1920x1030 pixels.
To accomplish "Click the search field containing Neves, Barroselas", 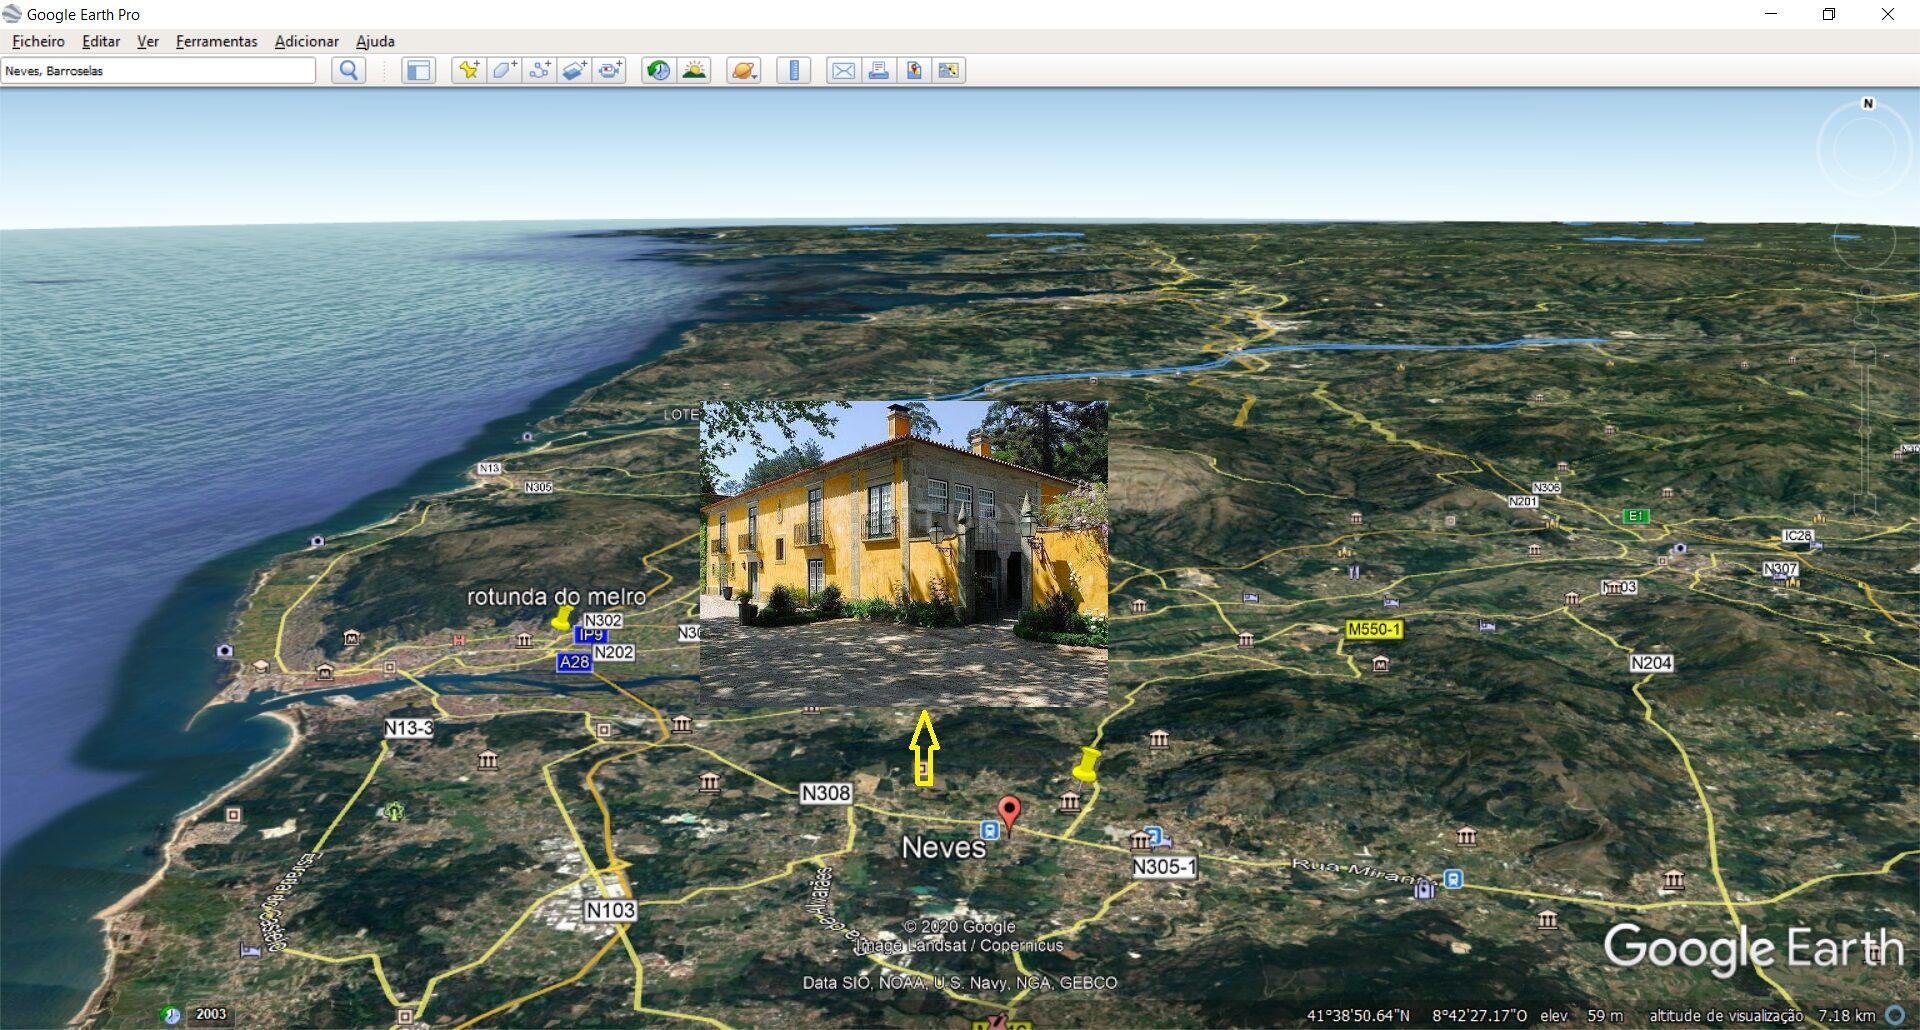I will pos(158,70).
